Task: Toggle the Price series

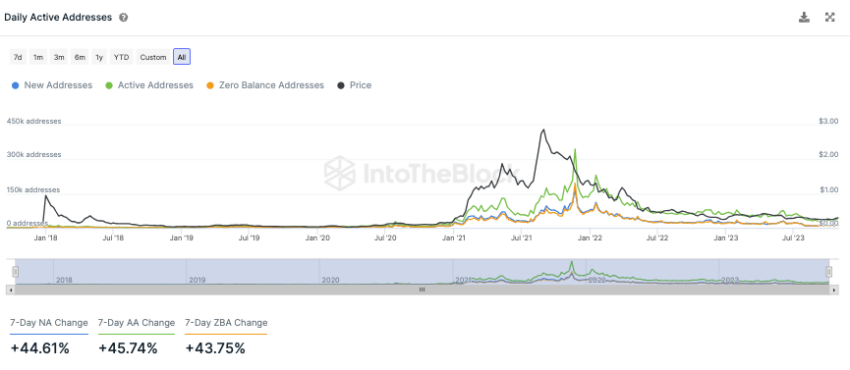Action: [355, 85]
